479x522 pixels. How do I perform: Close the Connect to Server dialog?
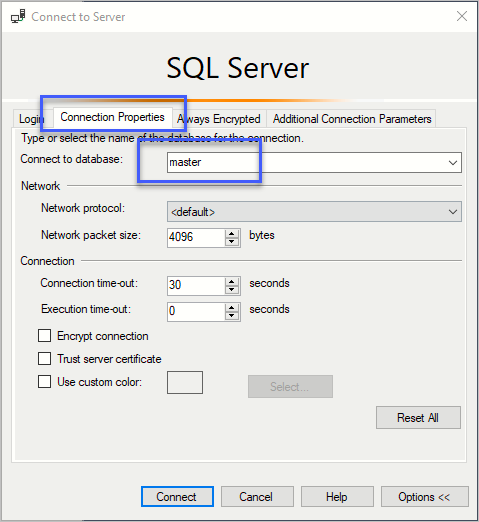pyautogui.click(x=462, y=16)
